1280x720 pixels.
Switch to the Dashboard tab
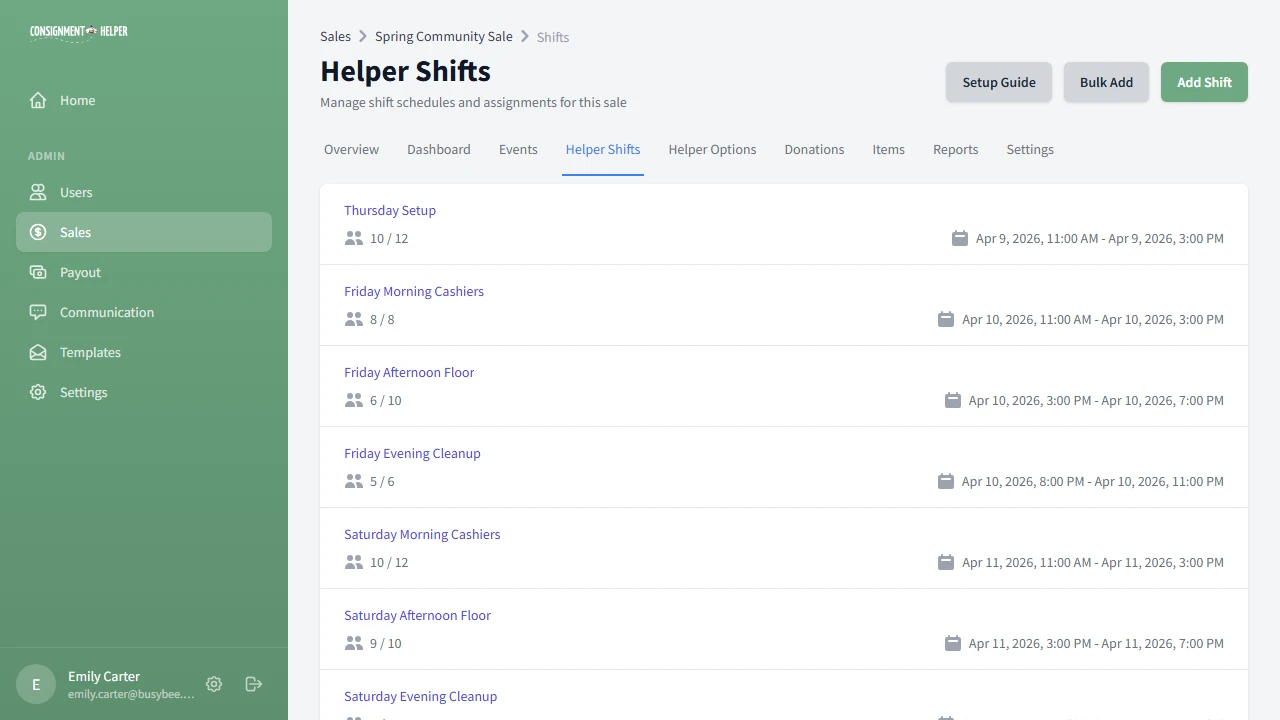click(438, 149)
